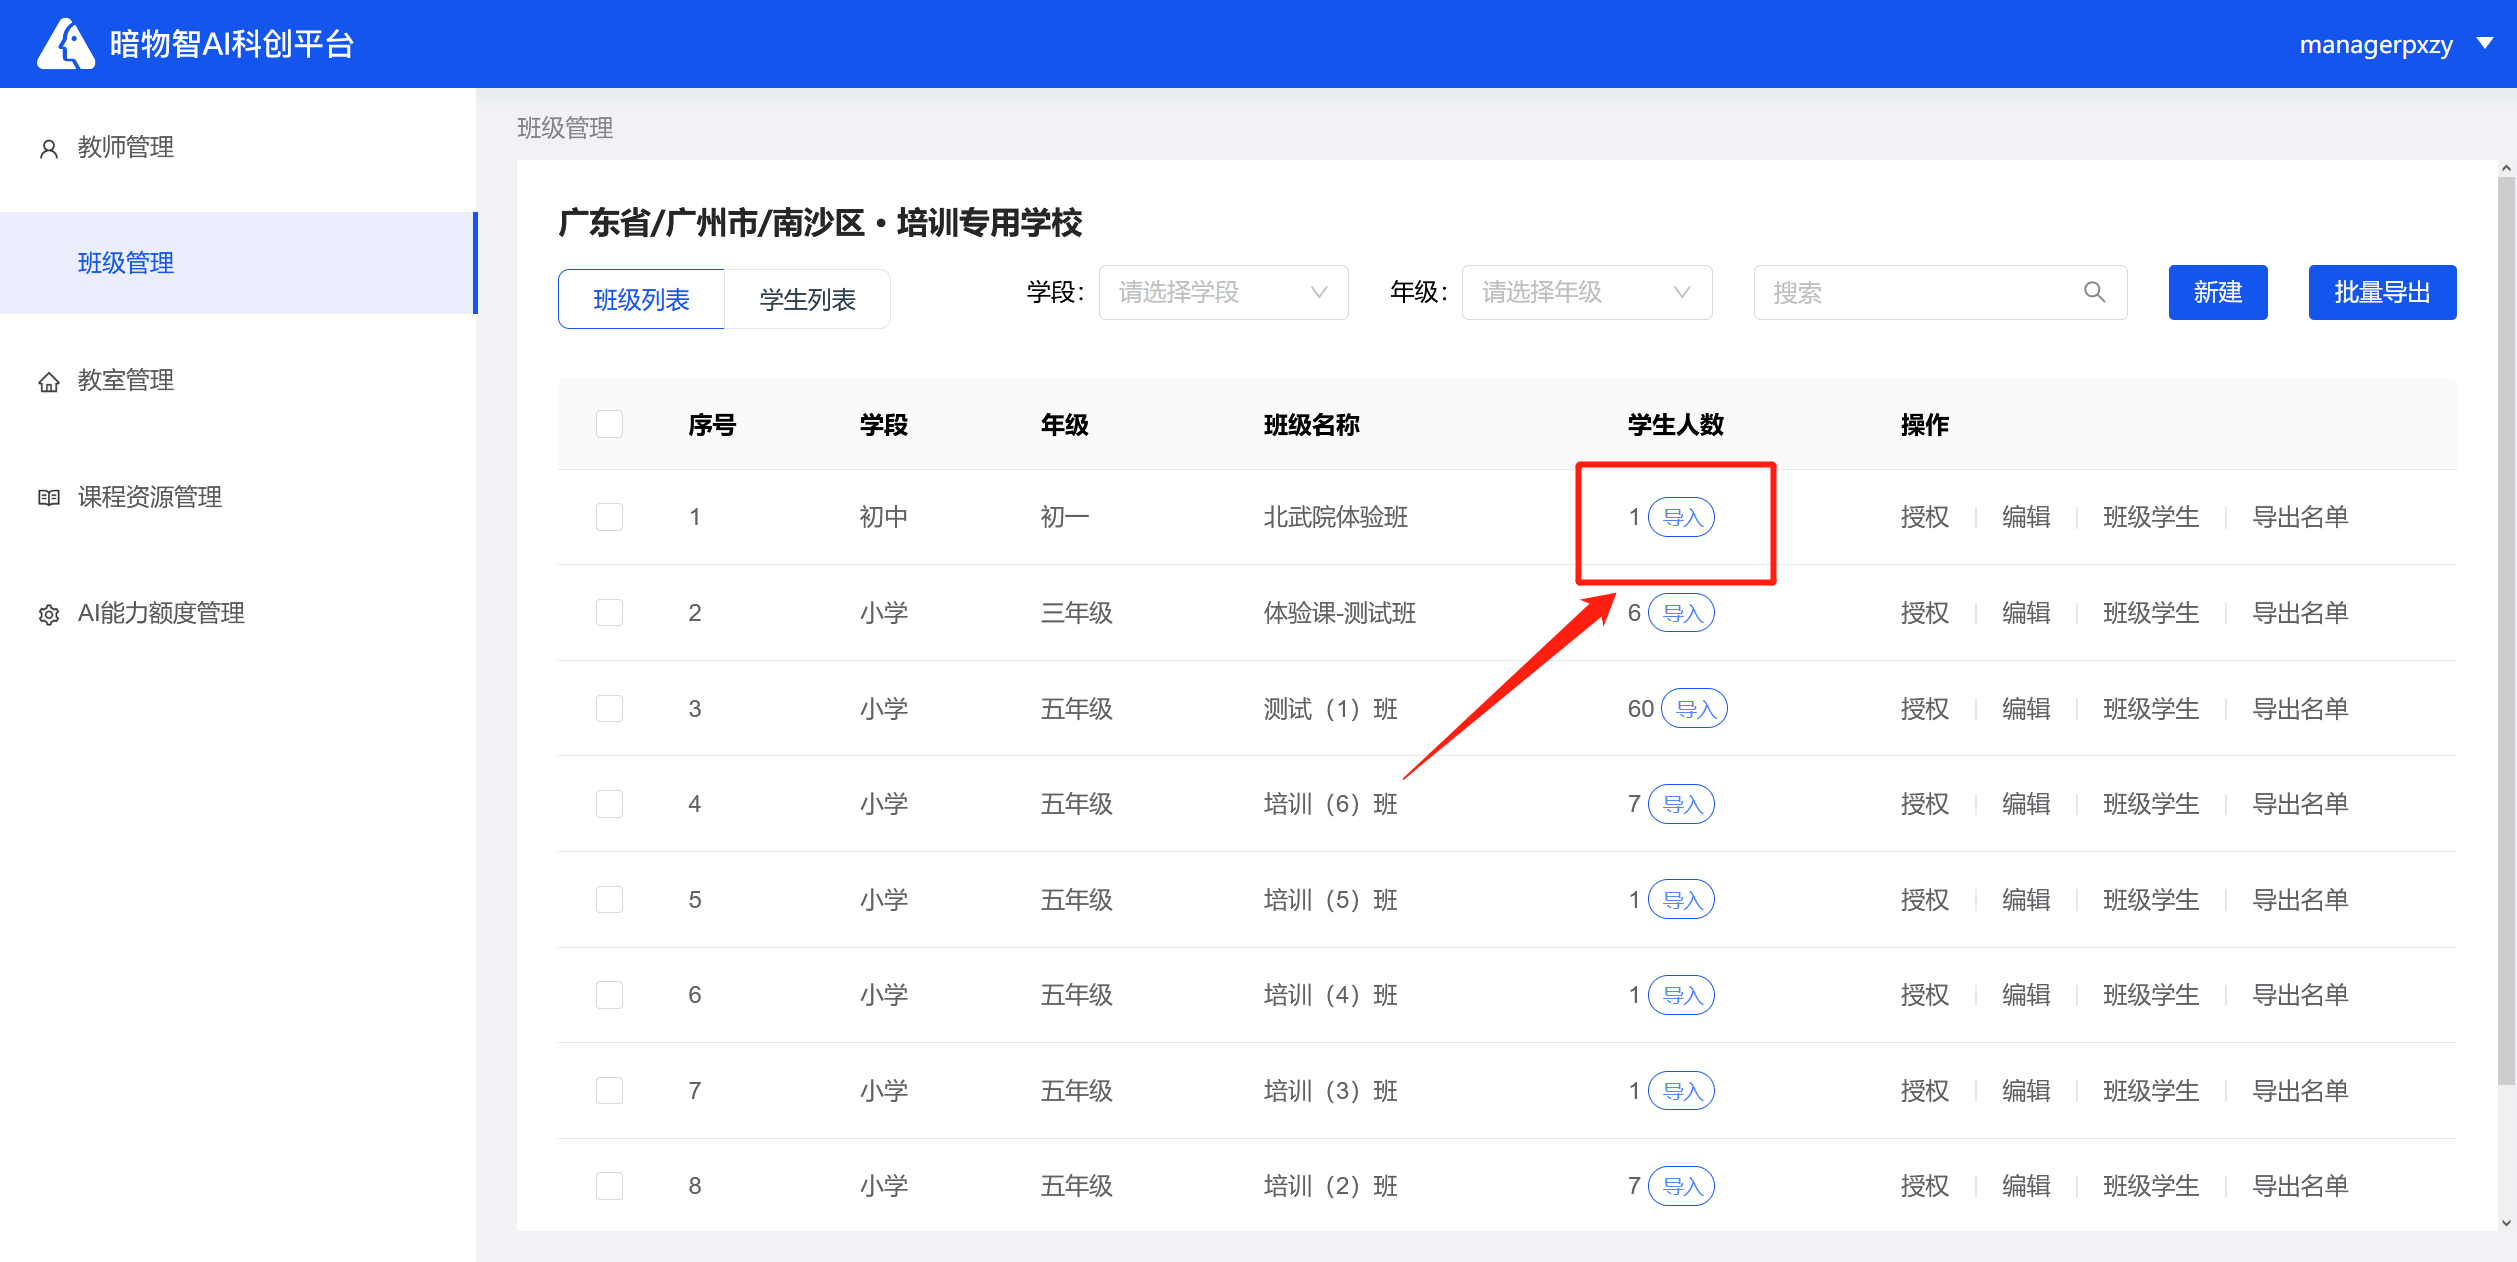Screen dimensions: 2517x1262
Task: Click the classroom management house icon
Action: tap(48, 382)
